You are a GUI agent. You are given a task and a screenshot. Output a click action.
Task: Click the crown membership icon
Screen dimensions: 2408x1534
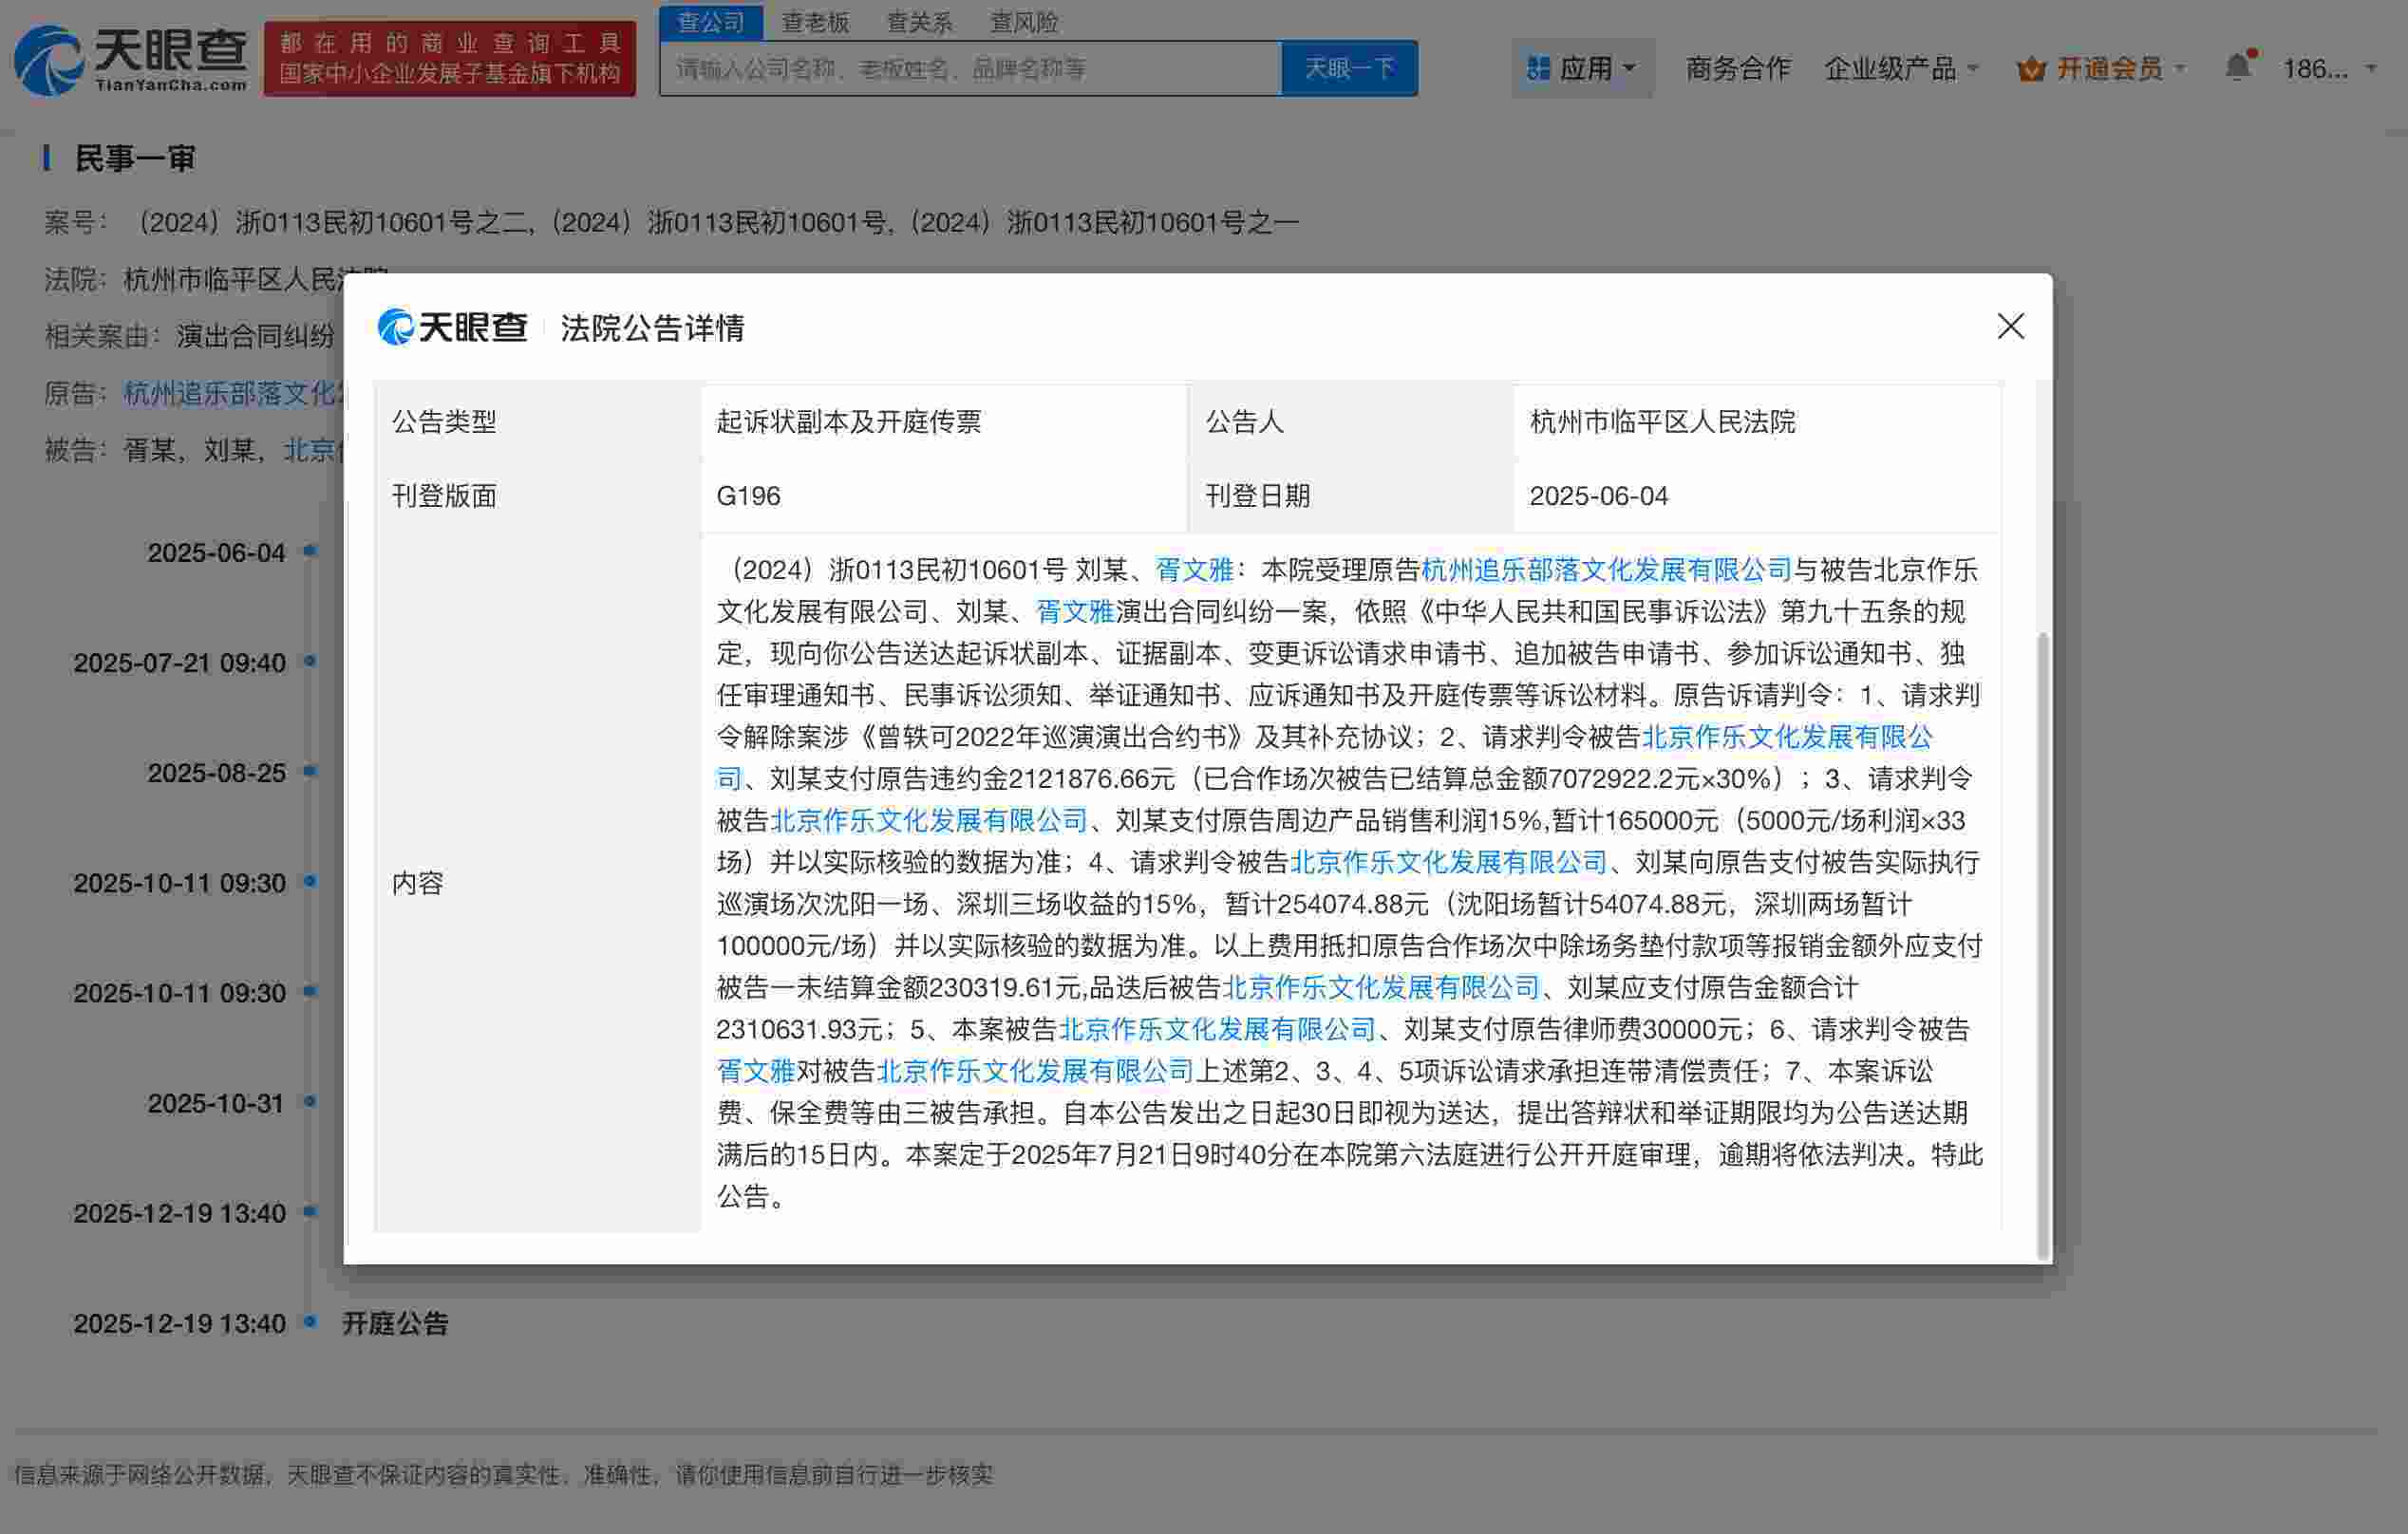pos(2030,69)
